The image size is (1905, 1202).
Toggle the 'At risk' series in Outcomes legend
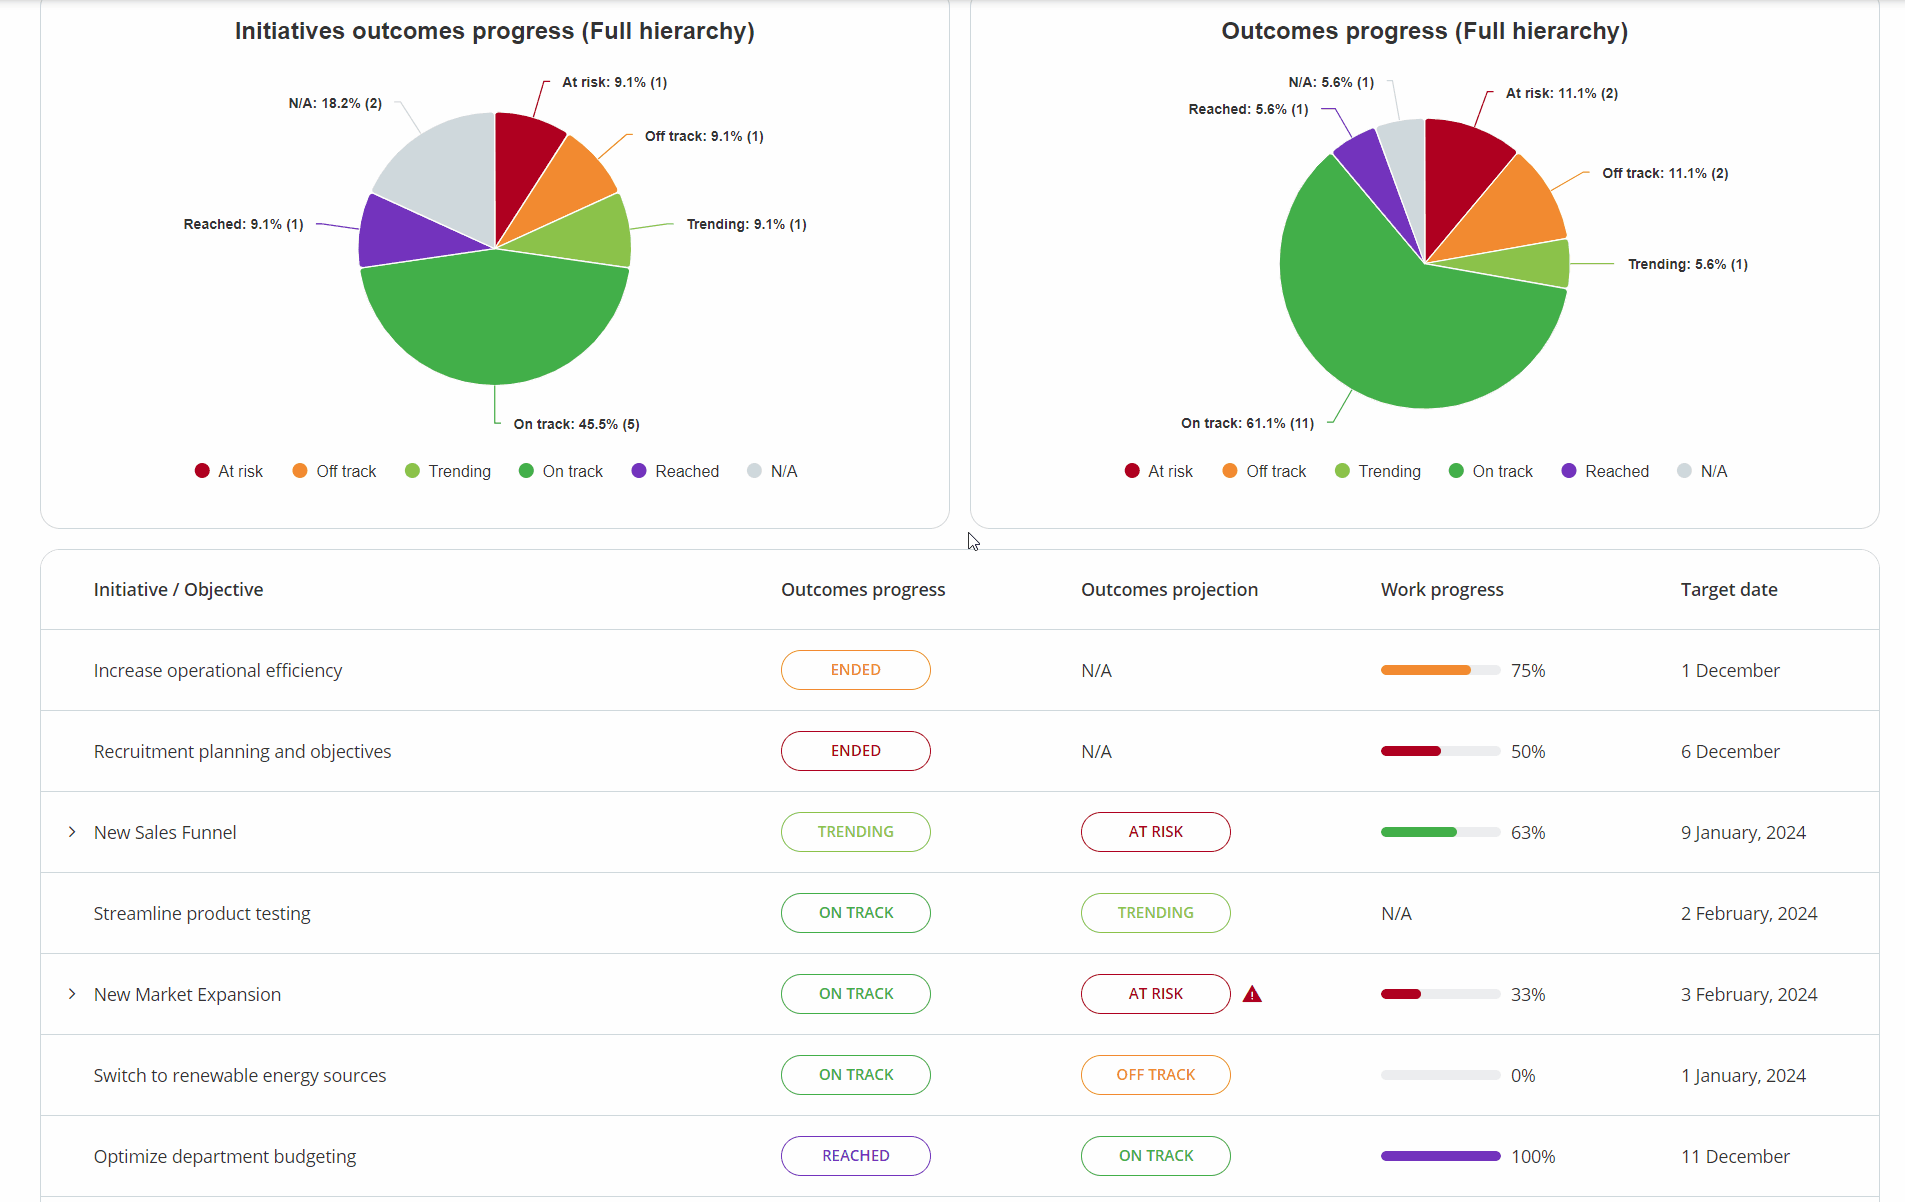click(1132, 471)
